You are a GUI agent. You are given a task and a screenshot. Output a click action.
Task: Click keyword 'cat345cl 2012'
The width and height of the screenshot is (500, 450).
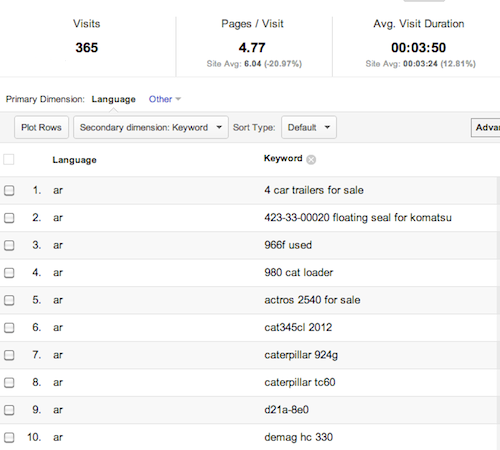coord(298,327)
